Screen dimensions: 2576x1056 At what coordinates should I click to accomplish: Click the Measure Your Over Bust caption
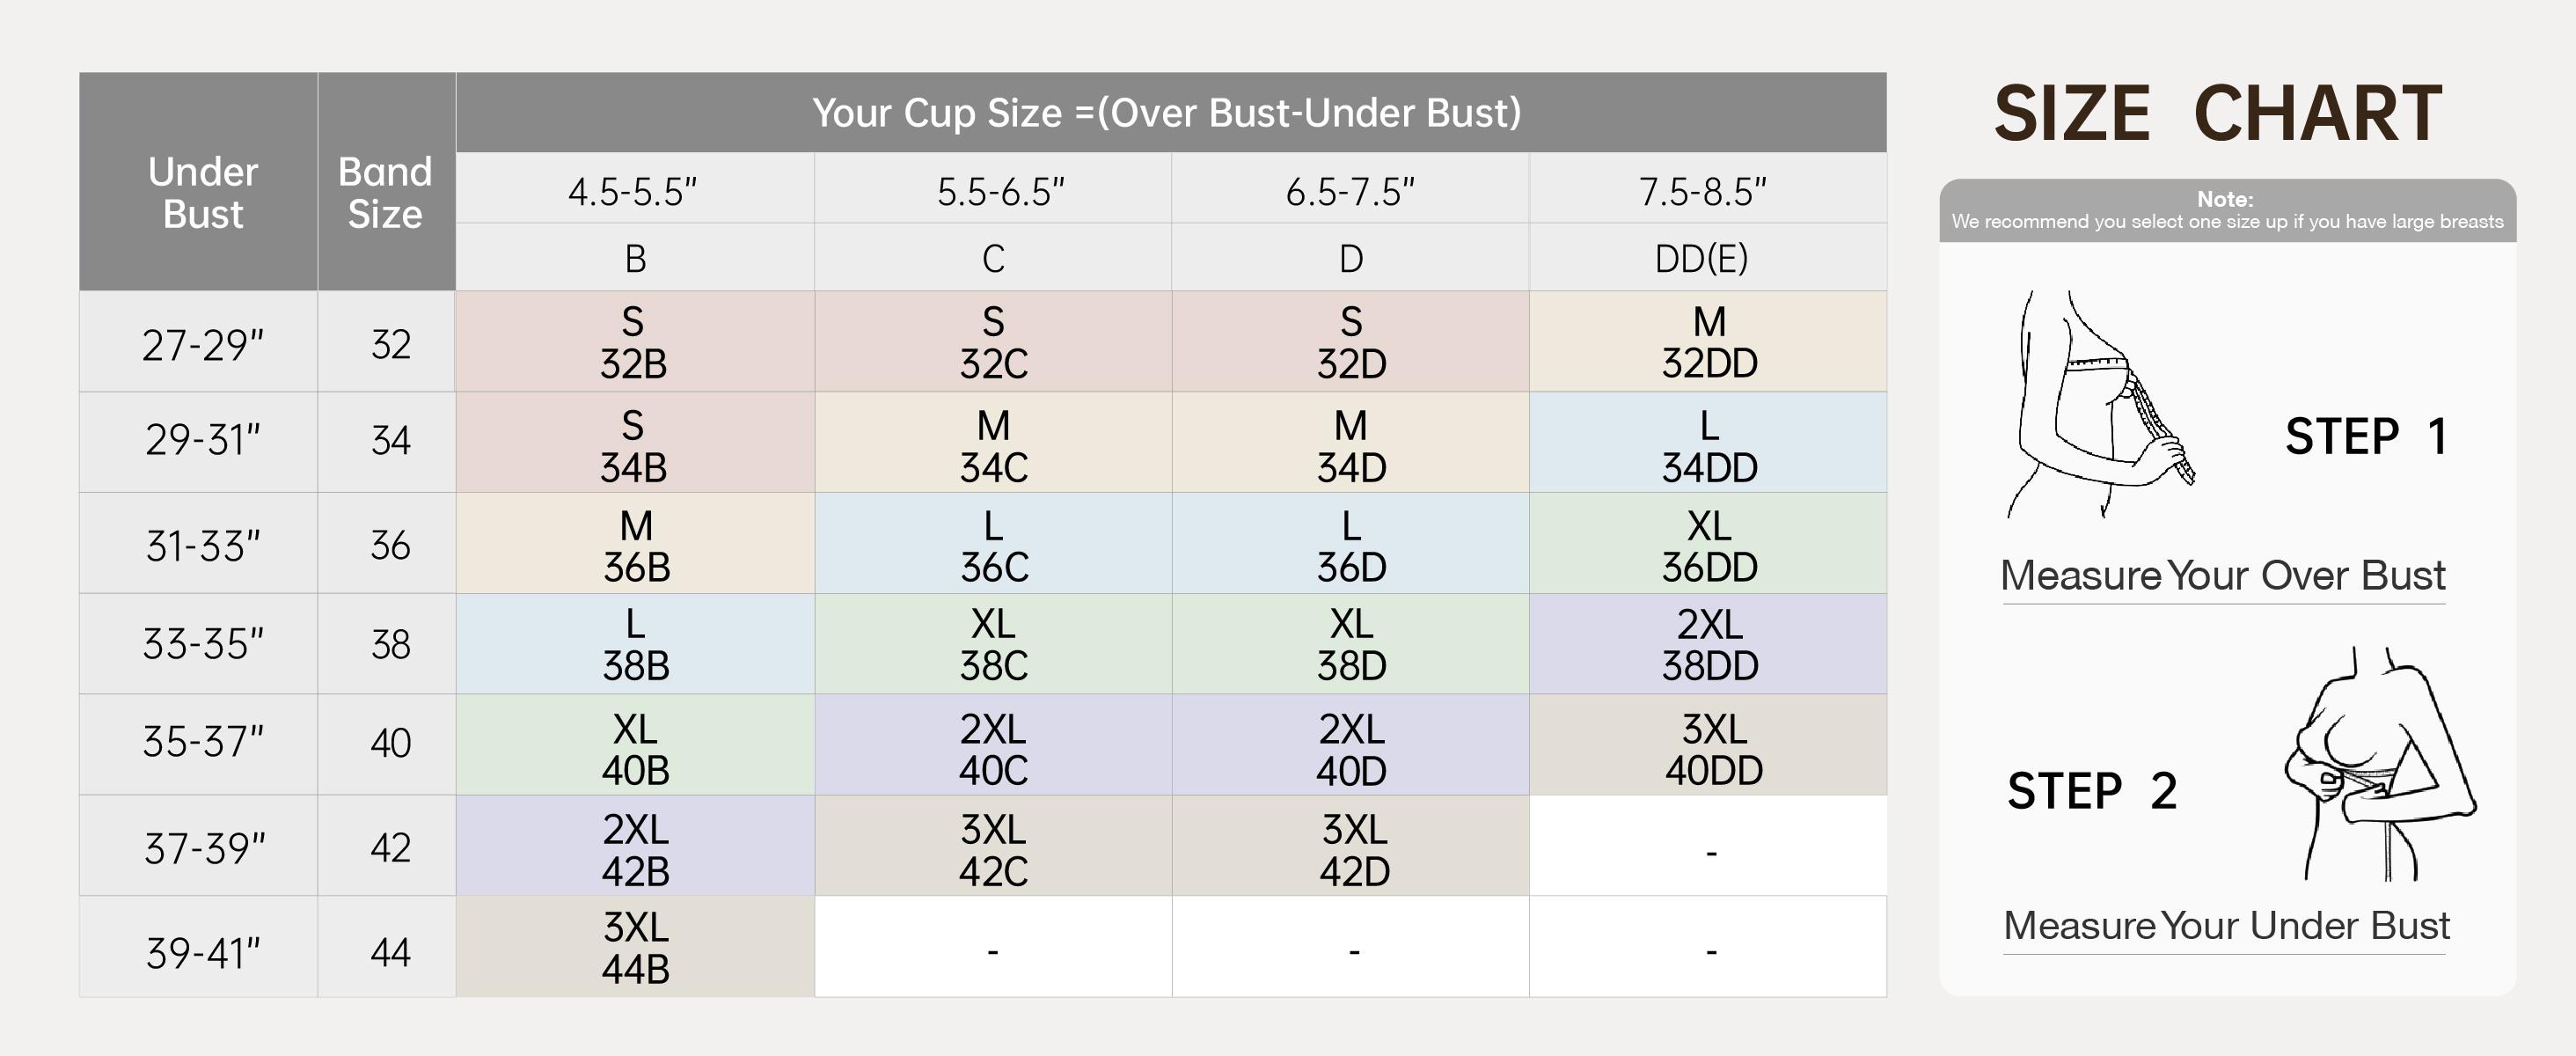click(x=2222, y=576)
